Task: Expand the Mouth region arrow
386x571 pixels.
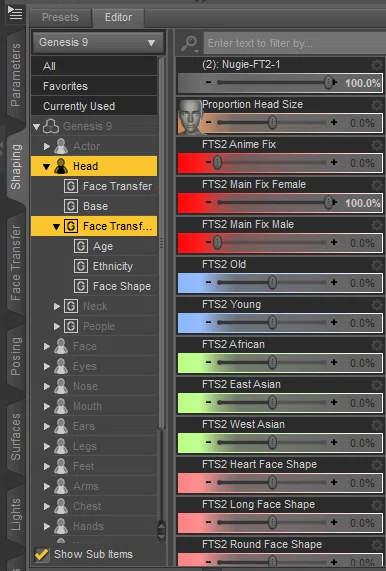Action: click(x=47, y=406)
